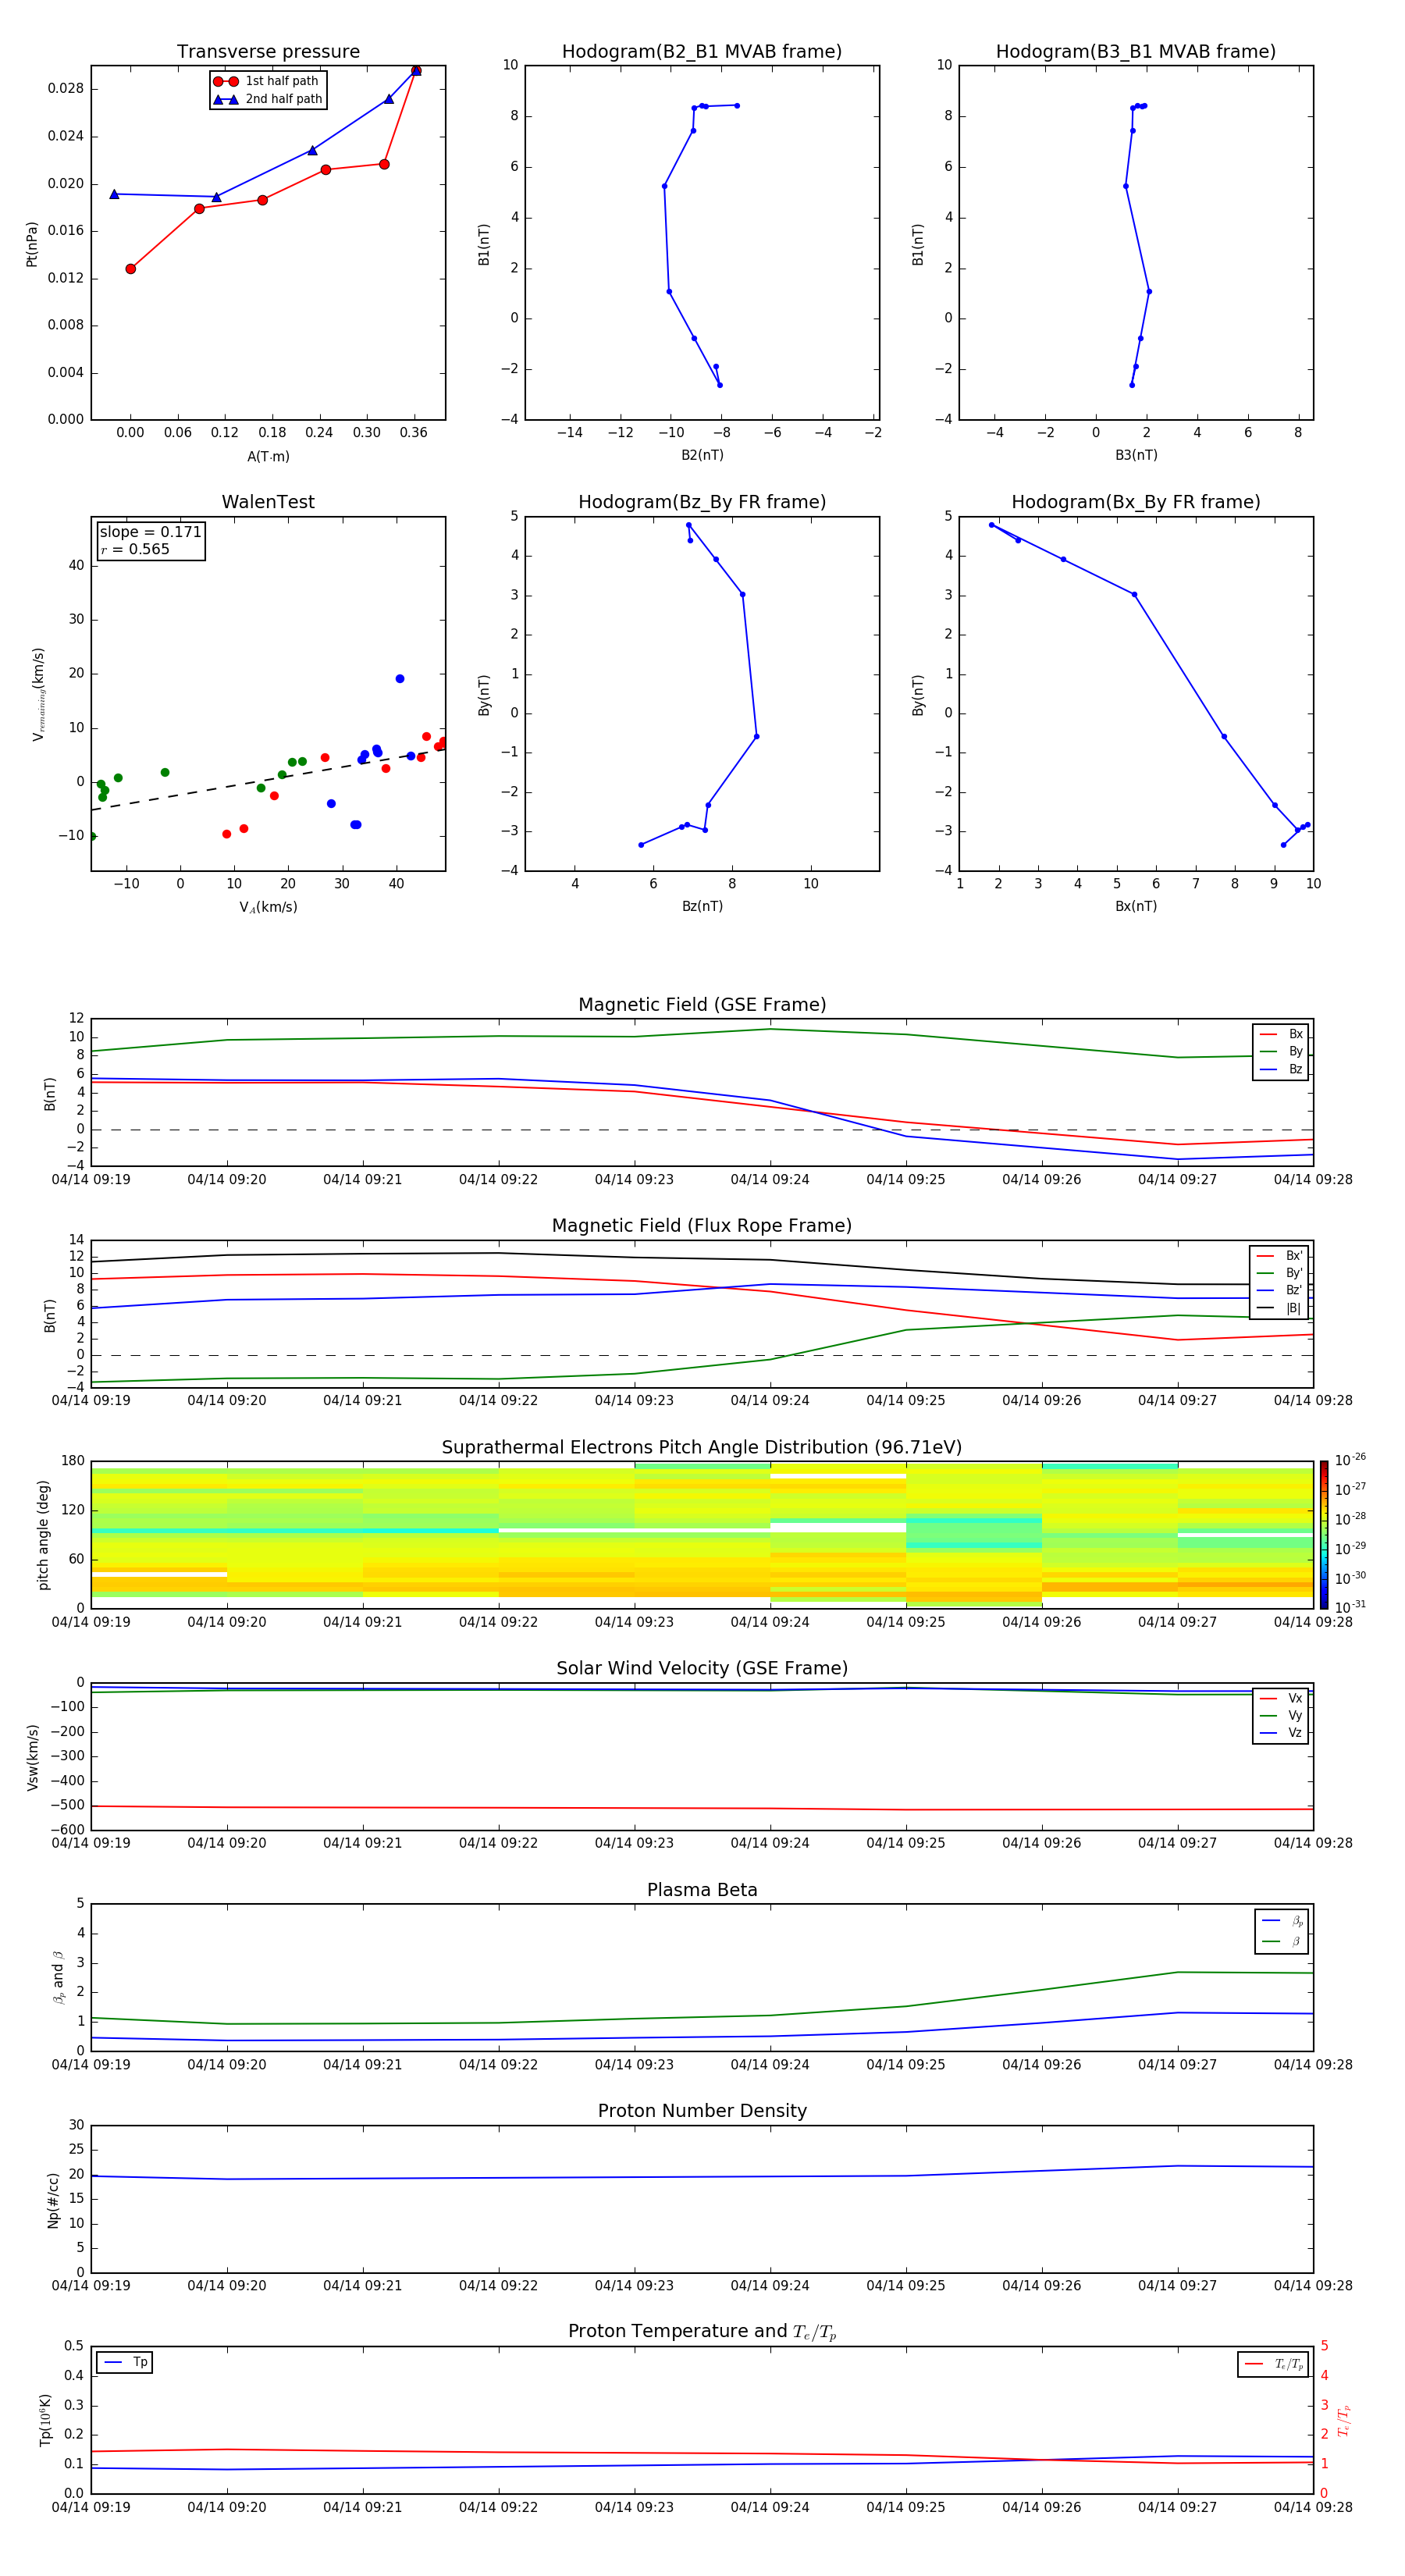Click 'Magnetic Field (Flux Rope Frame)' title
The image size is (1405, 2576).
click(702, 1226)
